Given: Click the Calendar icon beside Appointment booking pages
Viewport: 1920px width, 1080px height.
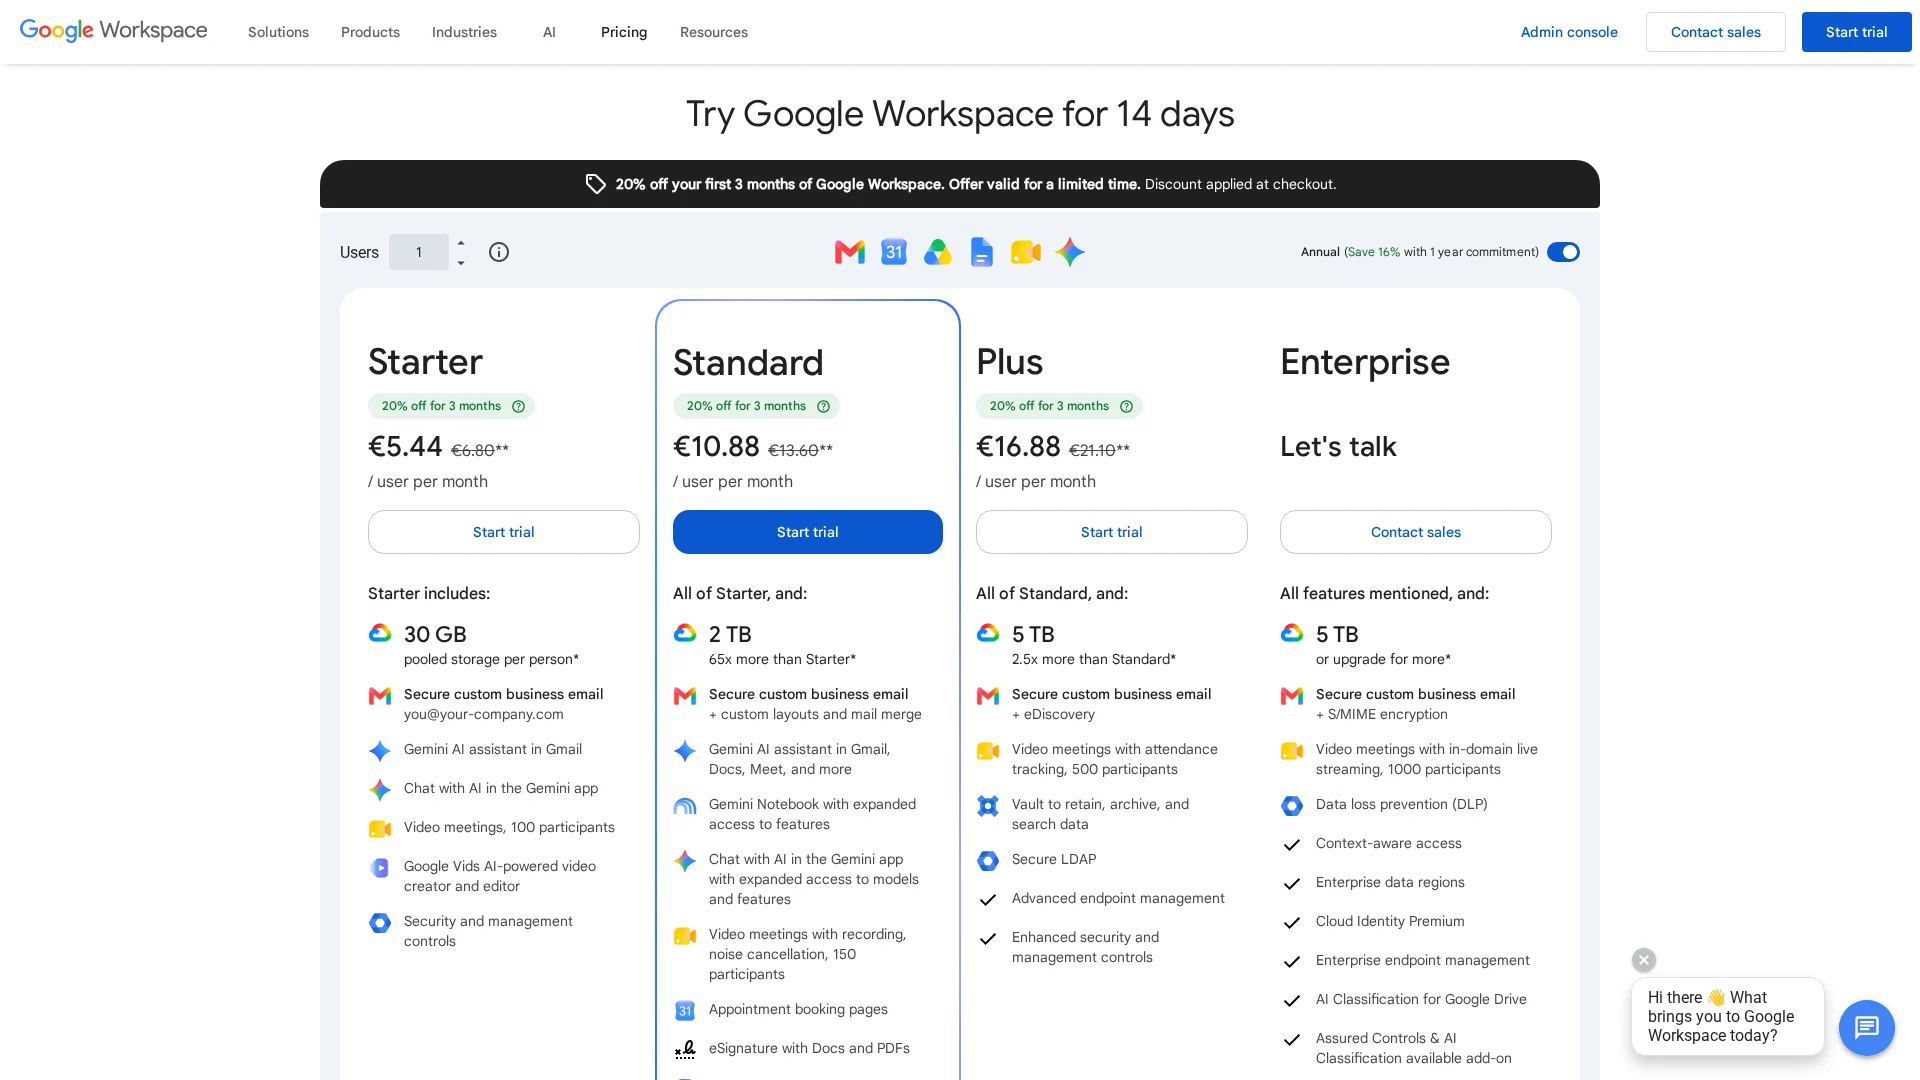Looking at the screenshot, I should tap(685, 1011).
